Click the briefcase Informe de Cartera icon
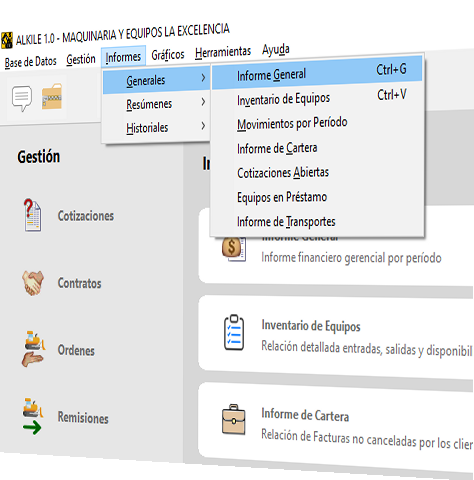The width and height of the screenshot is (474, 480). [234, 420]
